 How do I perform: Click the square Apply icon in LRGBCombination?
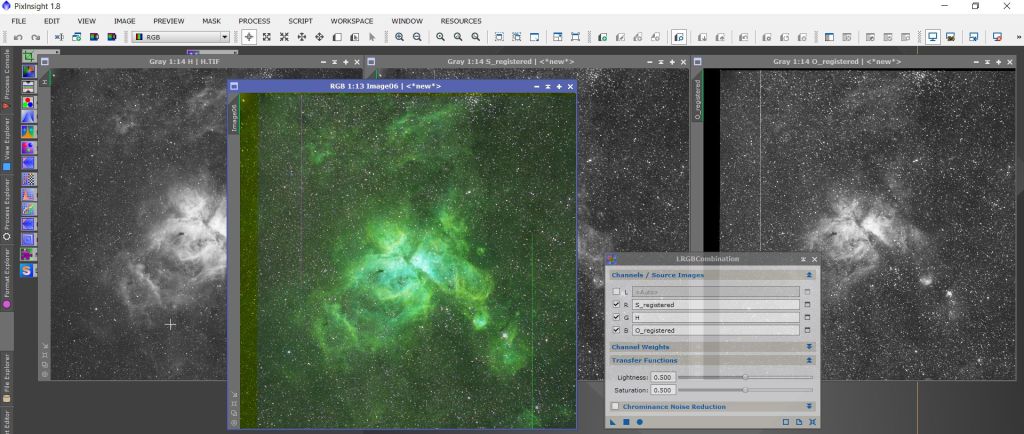[626, 422]
